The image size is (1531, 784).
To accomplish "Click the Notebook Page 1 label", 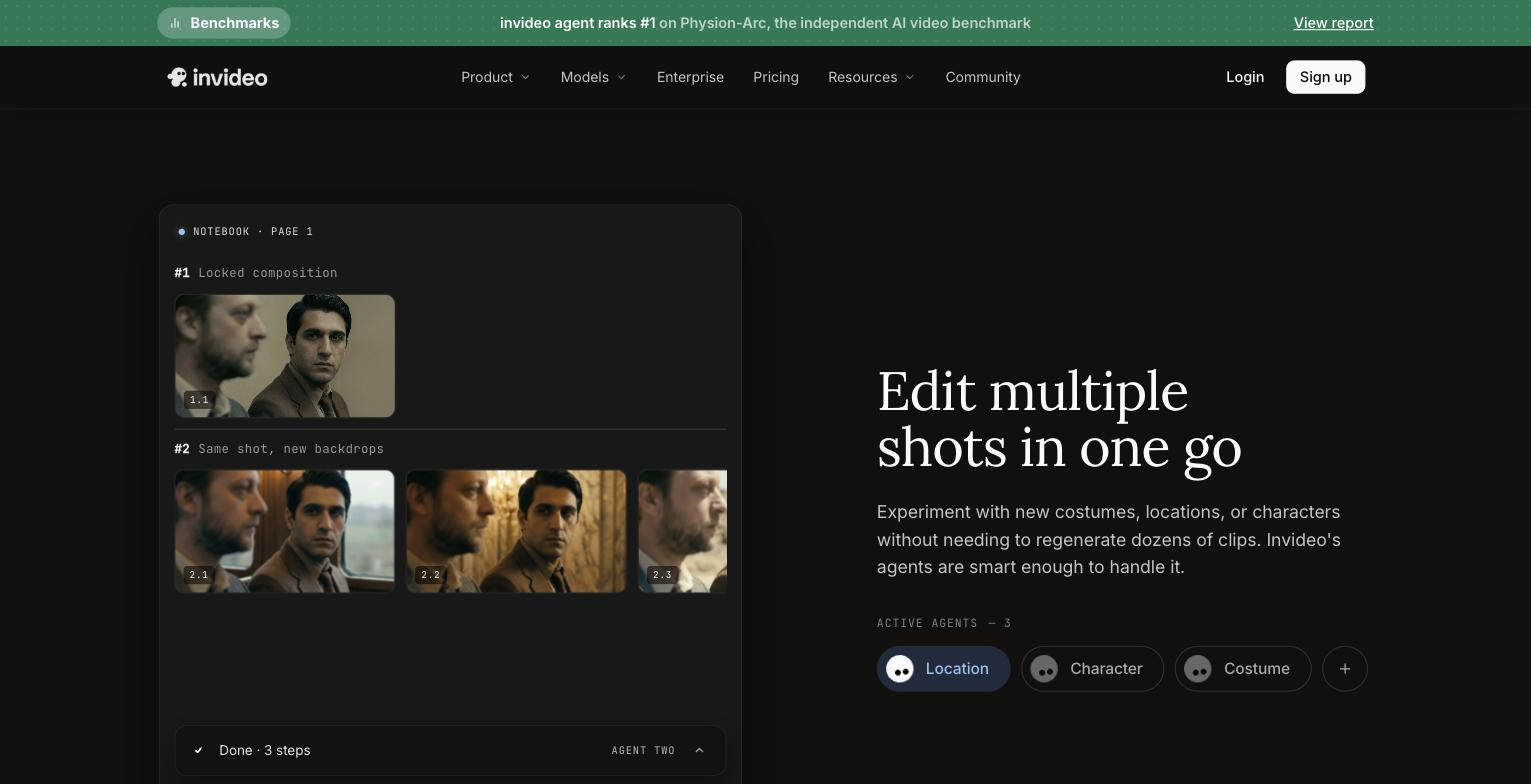I will click(253, 232).
